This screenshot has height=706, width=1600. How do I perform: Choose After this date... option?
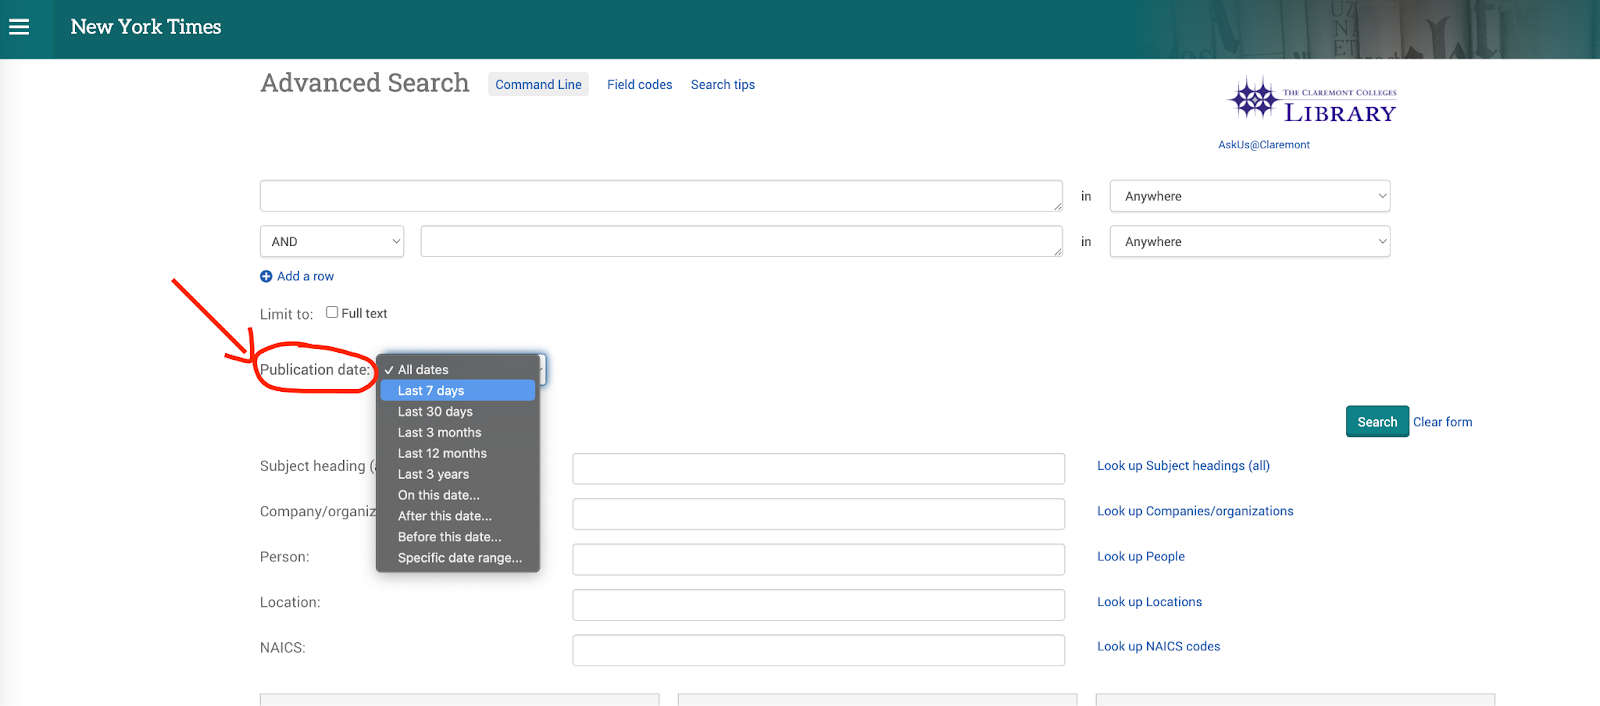(458, 517)
